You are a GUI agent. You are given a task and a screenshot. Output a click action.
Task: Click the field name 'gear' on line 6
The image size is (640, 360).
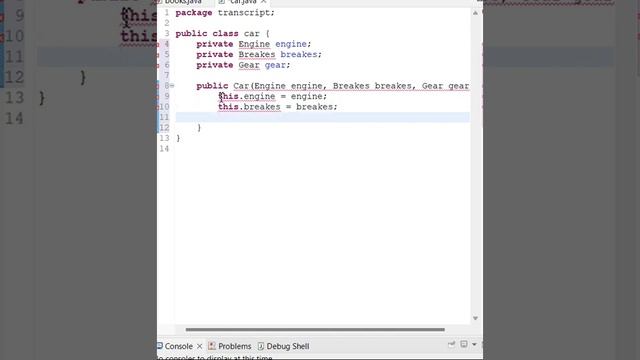(x=275, y=65)
